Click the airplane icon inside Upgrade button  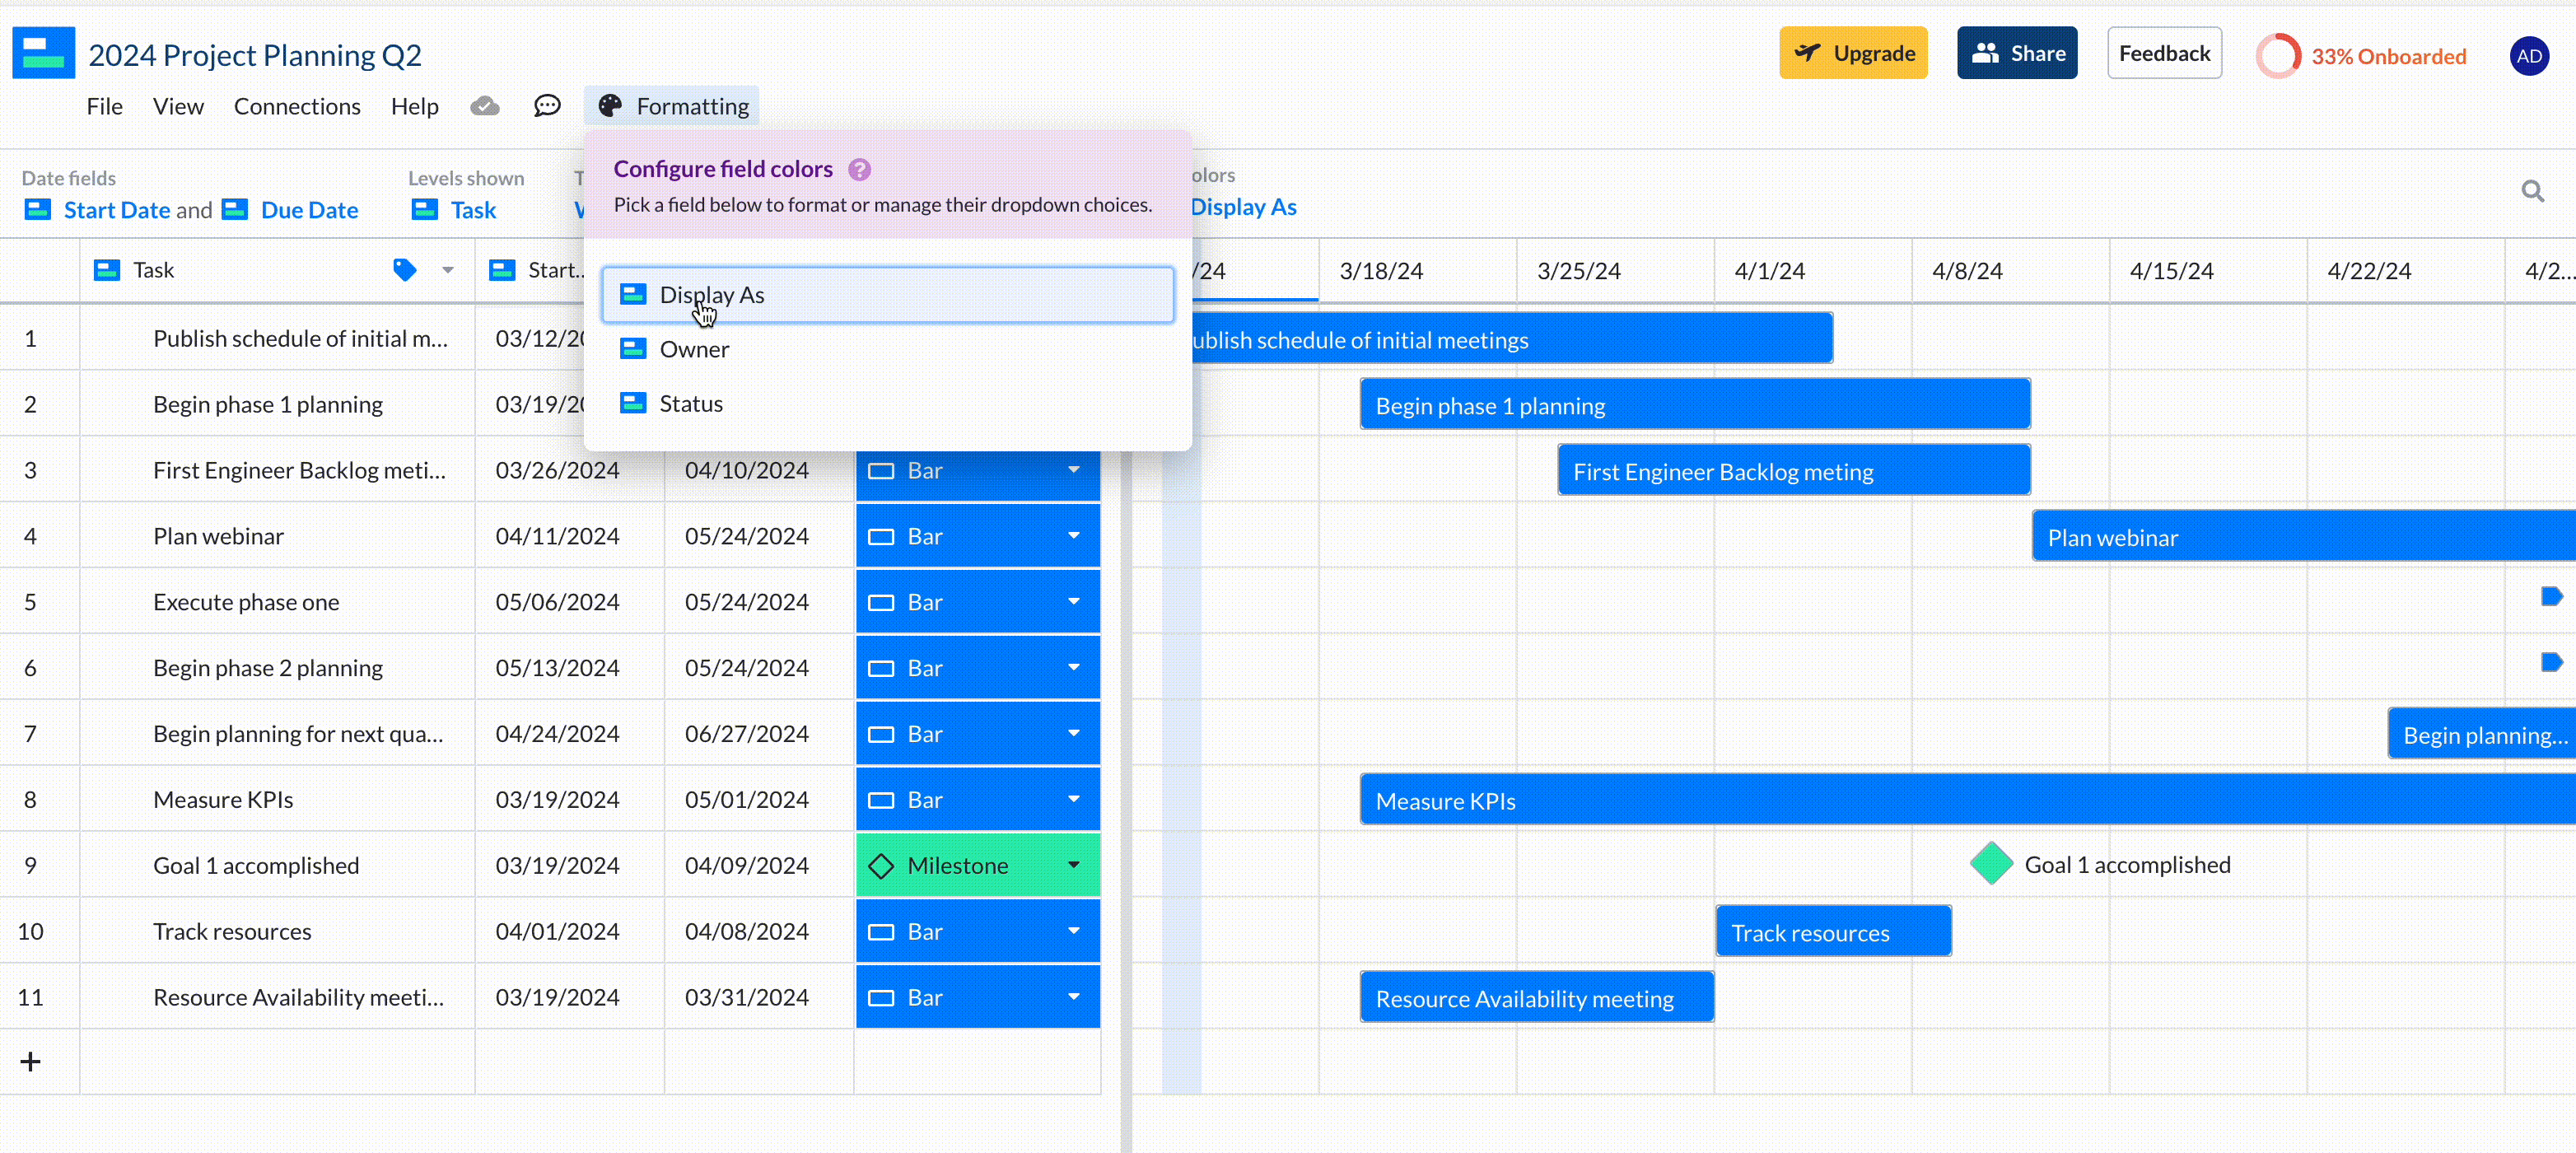point(1808,52)
